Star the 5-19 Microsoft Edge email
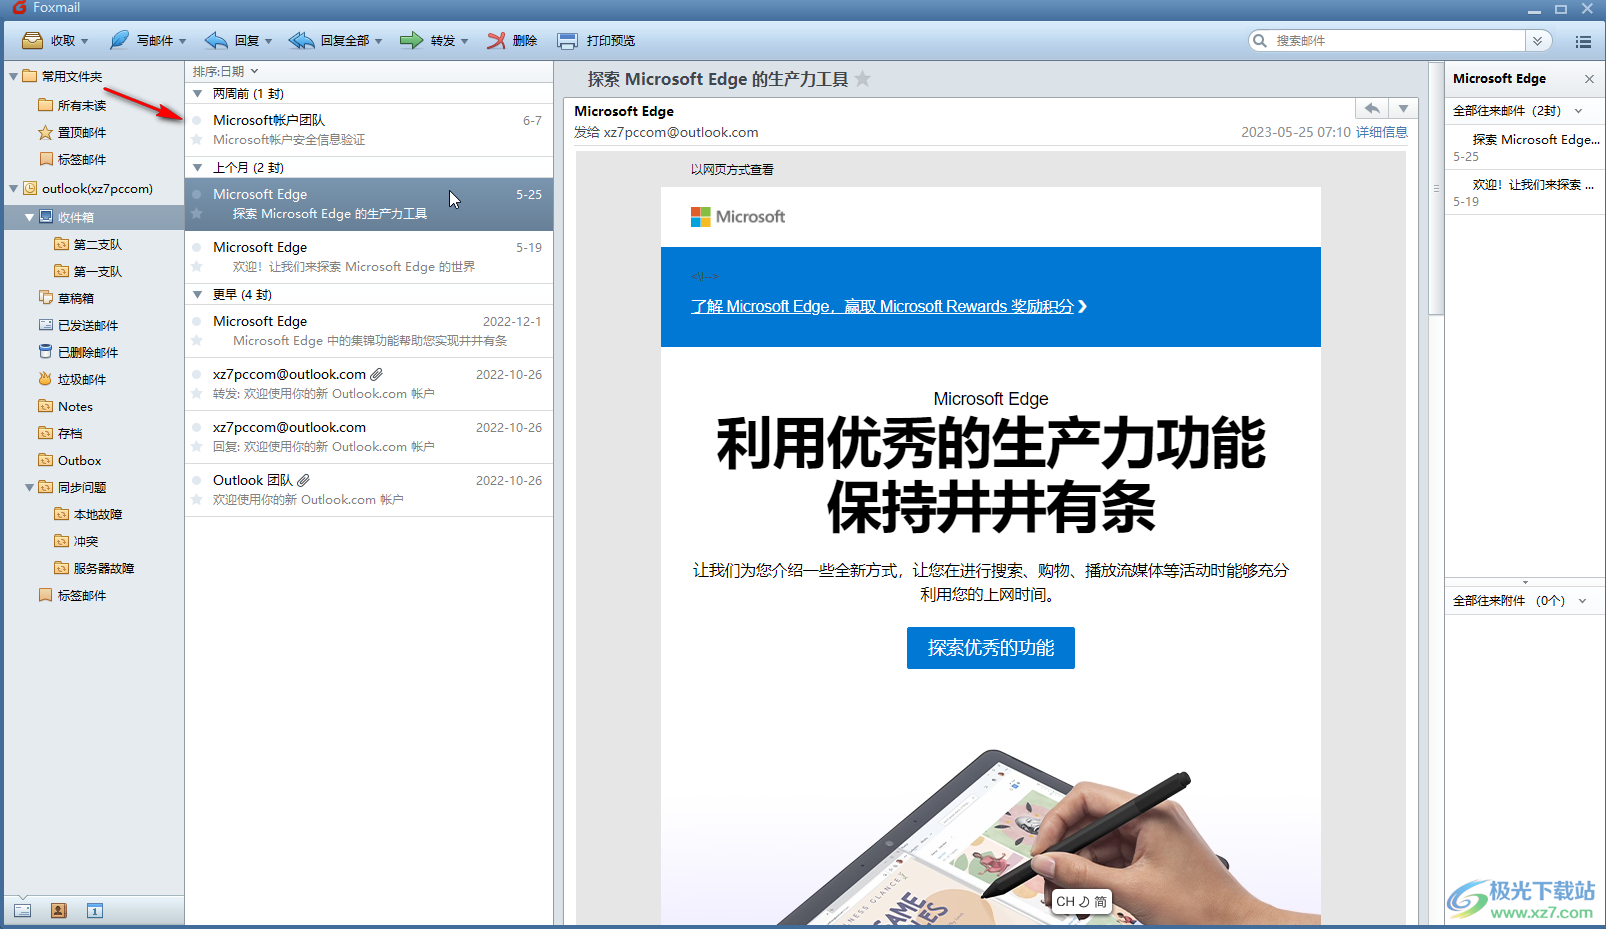Viewport: 1606px width, 929px height. click(x=197, y=267)
